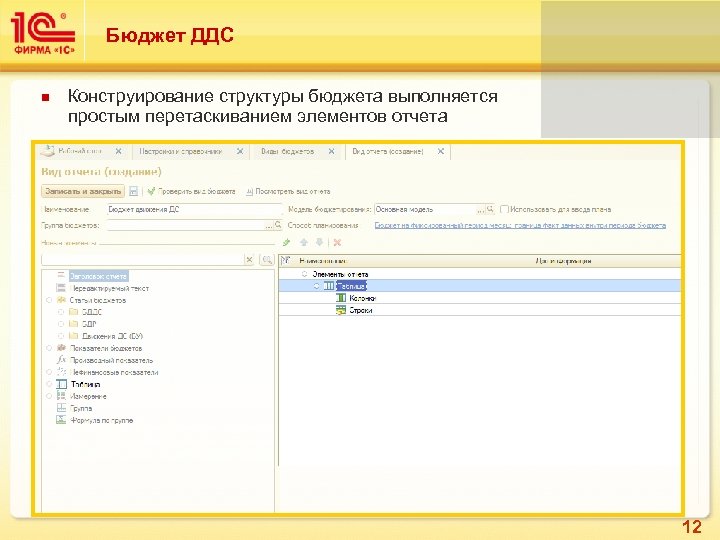Click Нефинансовые показатели node icon
The image size is (720, 540).
(61, 371)
